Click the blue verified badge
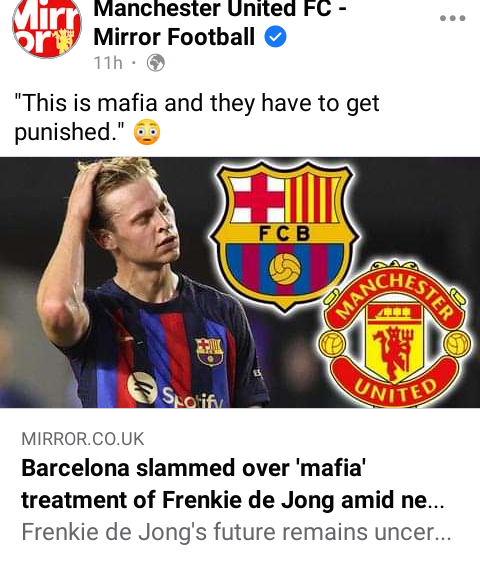Screen dimensions: 480x563 (275, 37)
